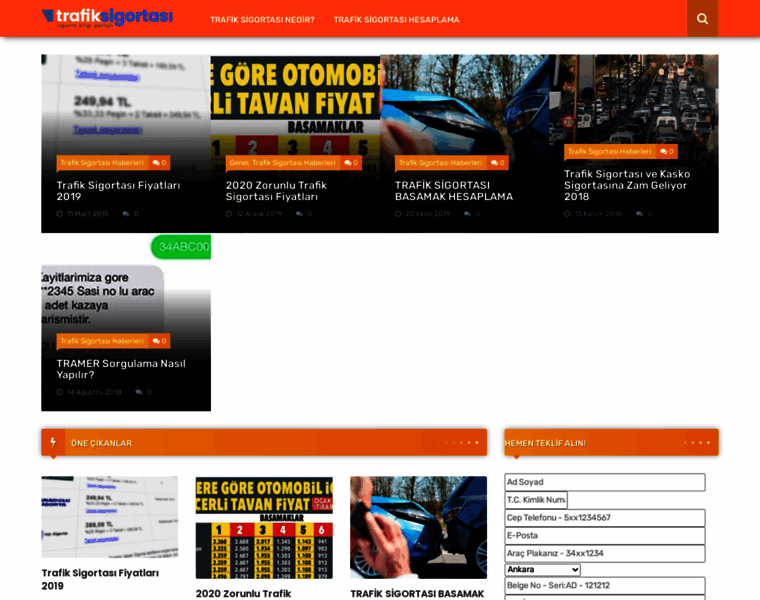The width and height of the screenshot is (760, 600).
Task: Open Trafik Sigortası ve Kasko Zam Geliyor 2018
Action: coord(627,185)
